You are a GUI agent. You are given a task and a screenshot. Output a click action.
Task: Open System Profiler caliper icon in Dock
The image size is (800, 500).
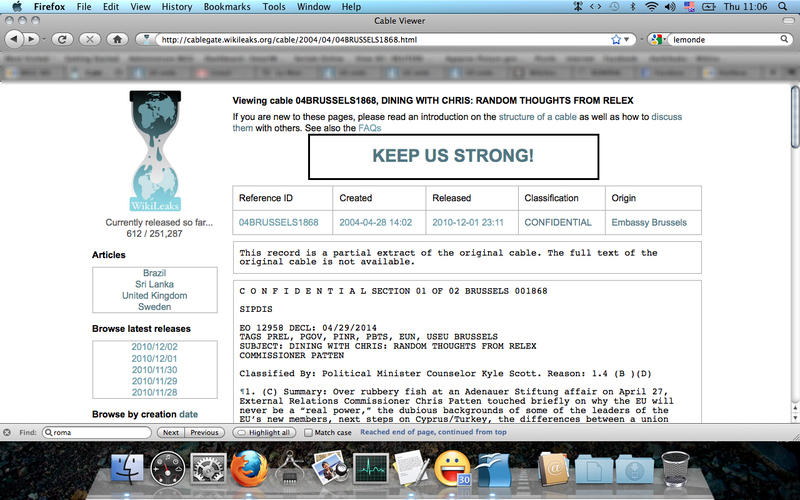click(289, 468)
